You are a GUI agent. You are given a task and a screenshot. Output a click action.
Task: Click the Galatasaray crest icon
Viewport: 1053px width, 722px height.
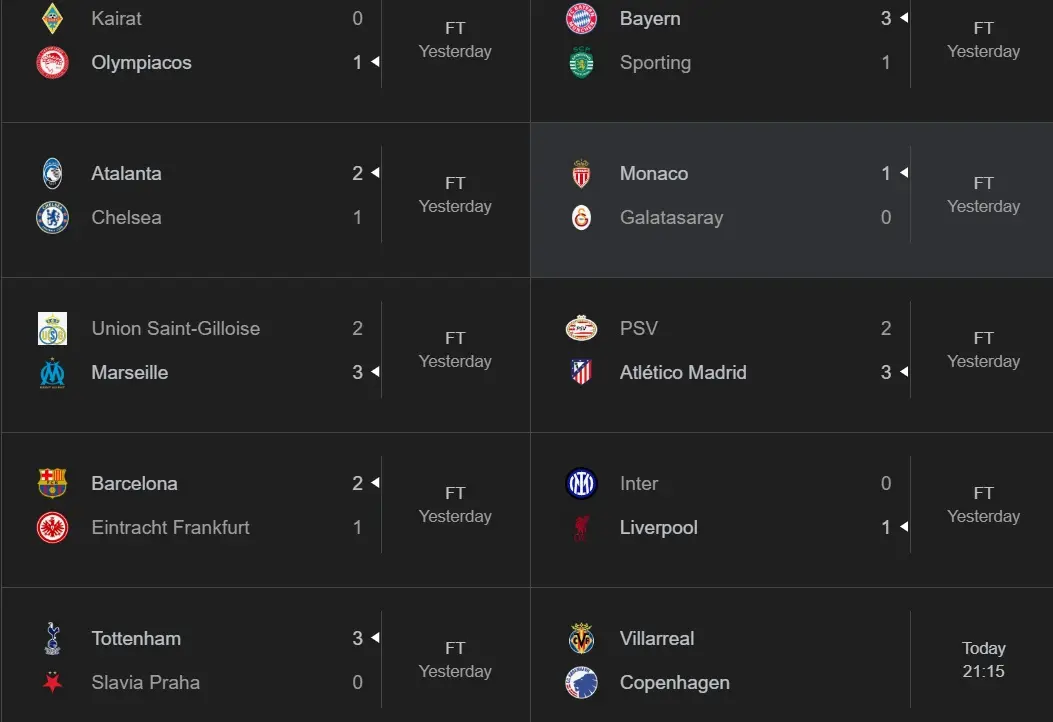581,217
